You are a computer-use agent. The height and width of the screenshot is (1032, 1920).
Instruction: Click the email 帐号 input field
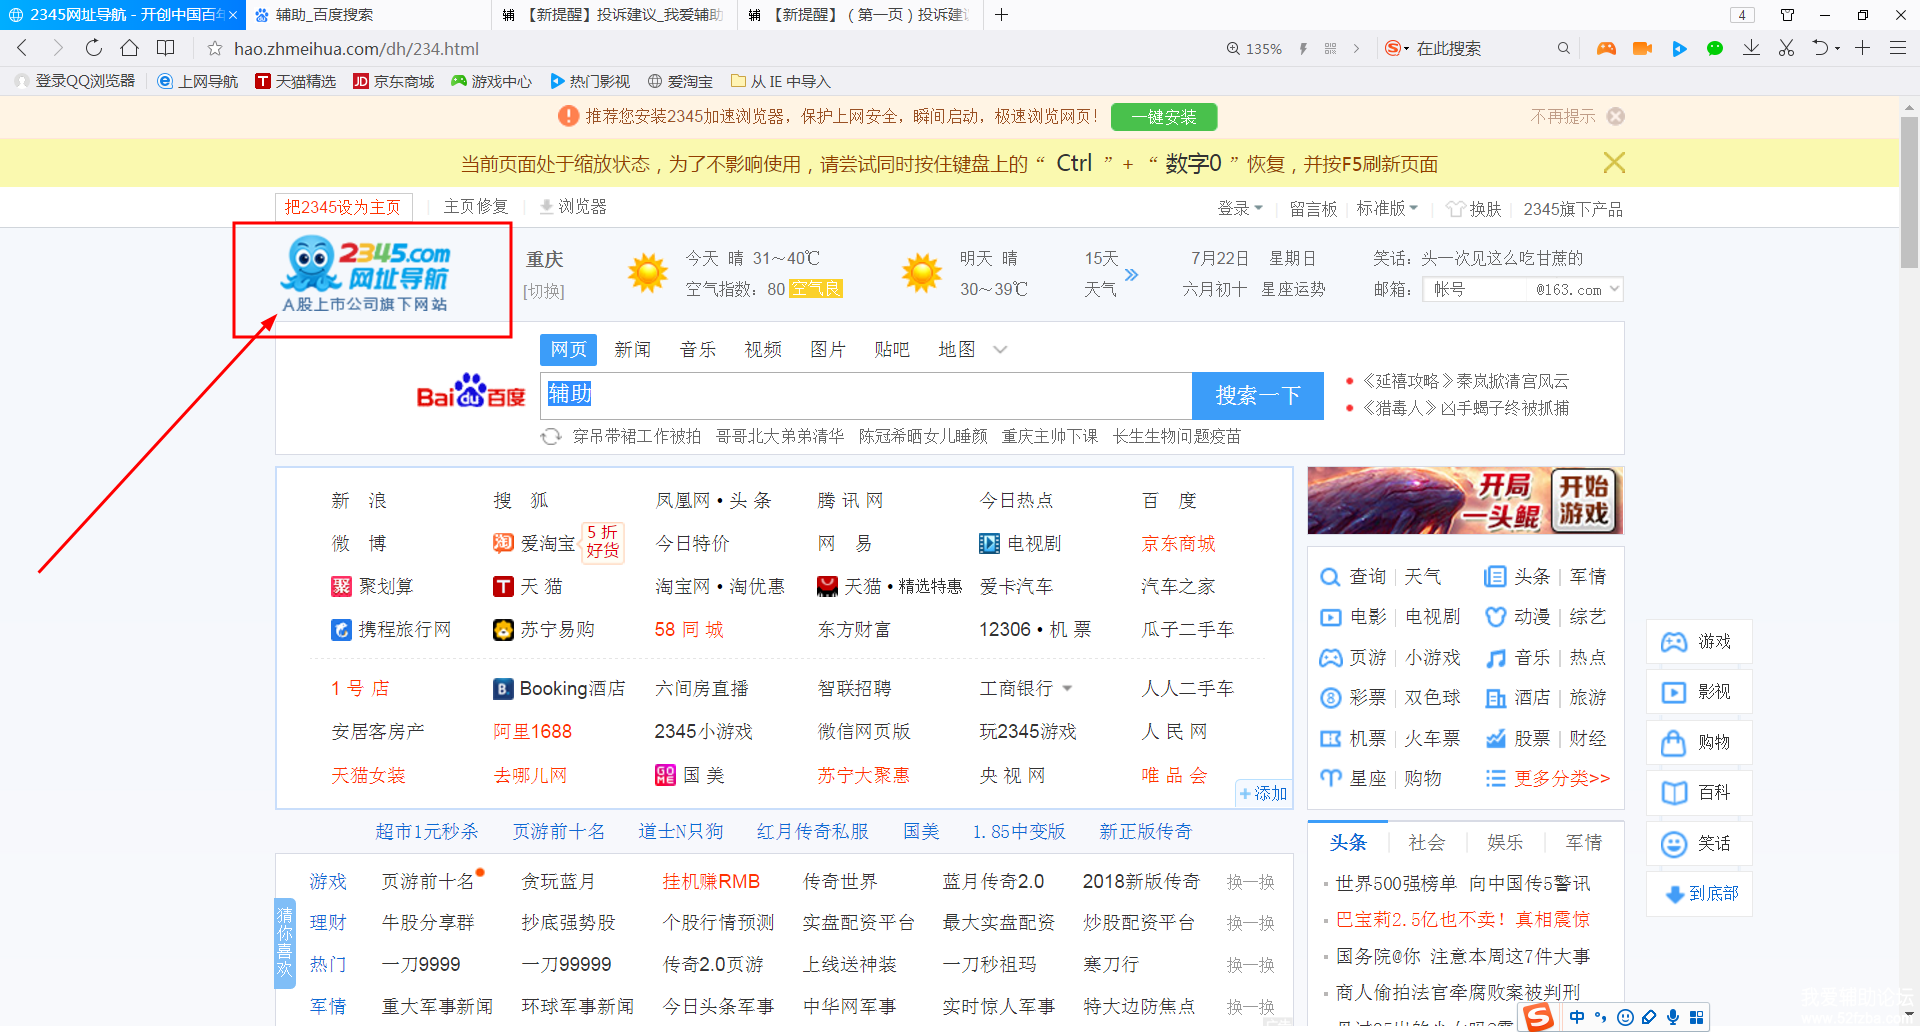point(1476,290)
